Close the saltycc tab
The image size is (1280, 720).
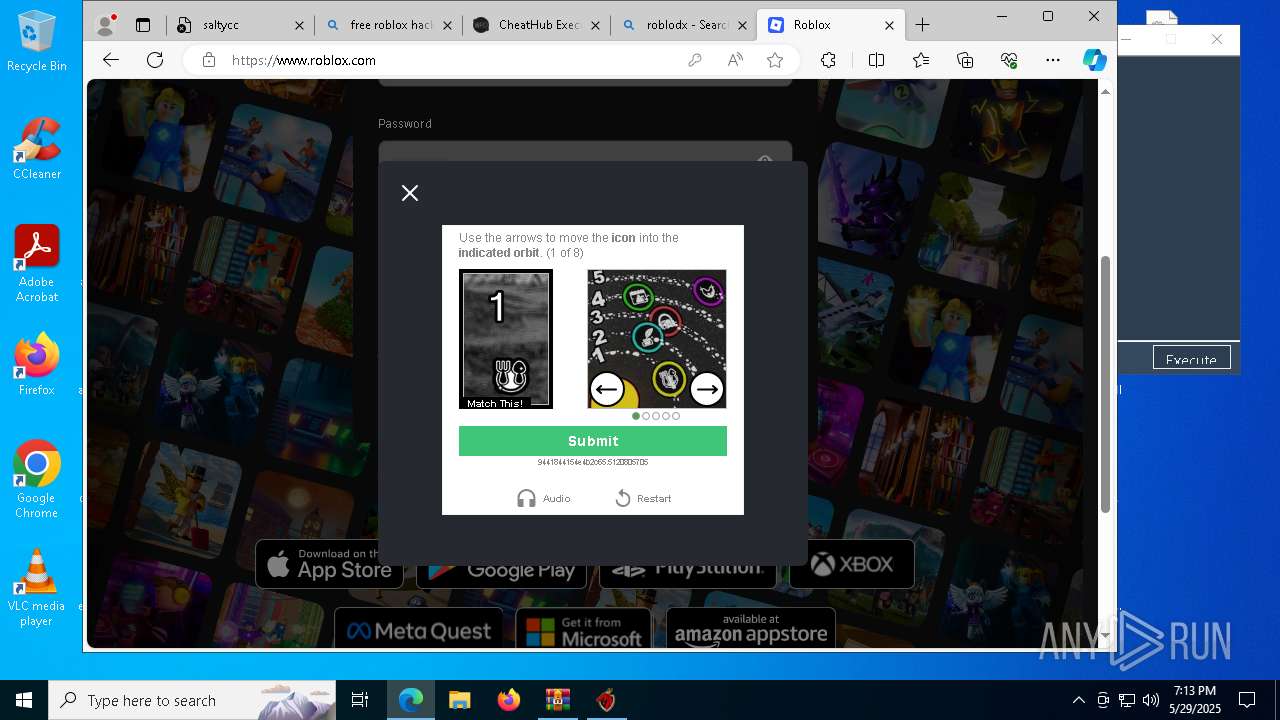pyautogui.click(x=297, y=25)
